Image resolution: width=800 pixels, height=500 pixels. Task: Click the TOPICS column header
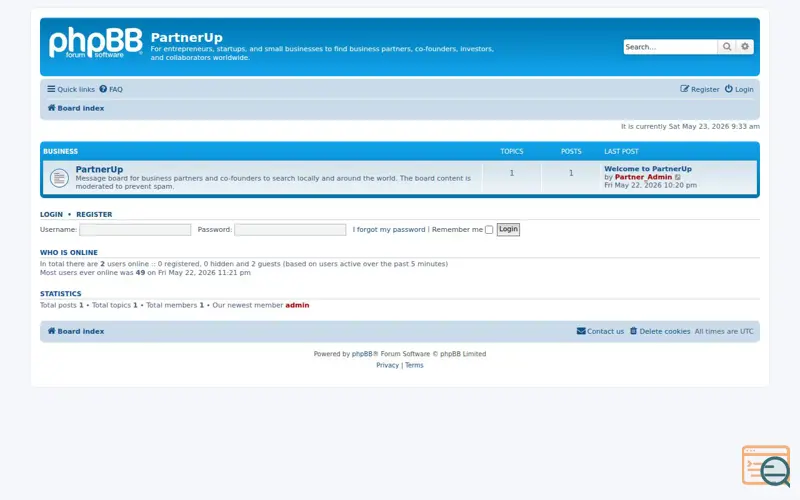512,152
